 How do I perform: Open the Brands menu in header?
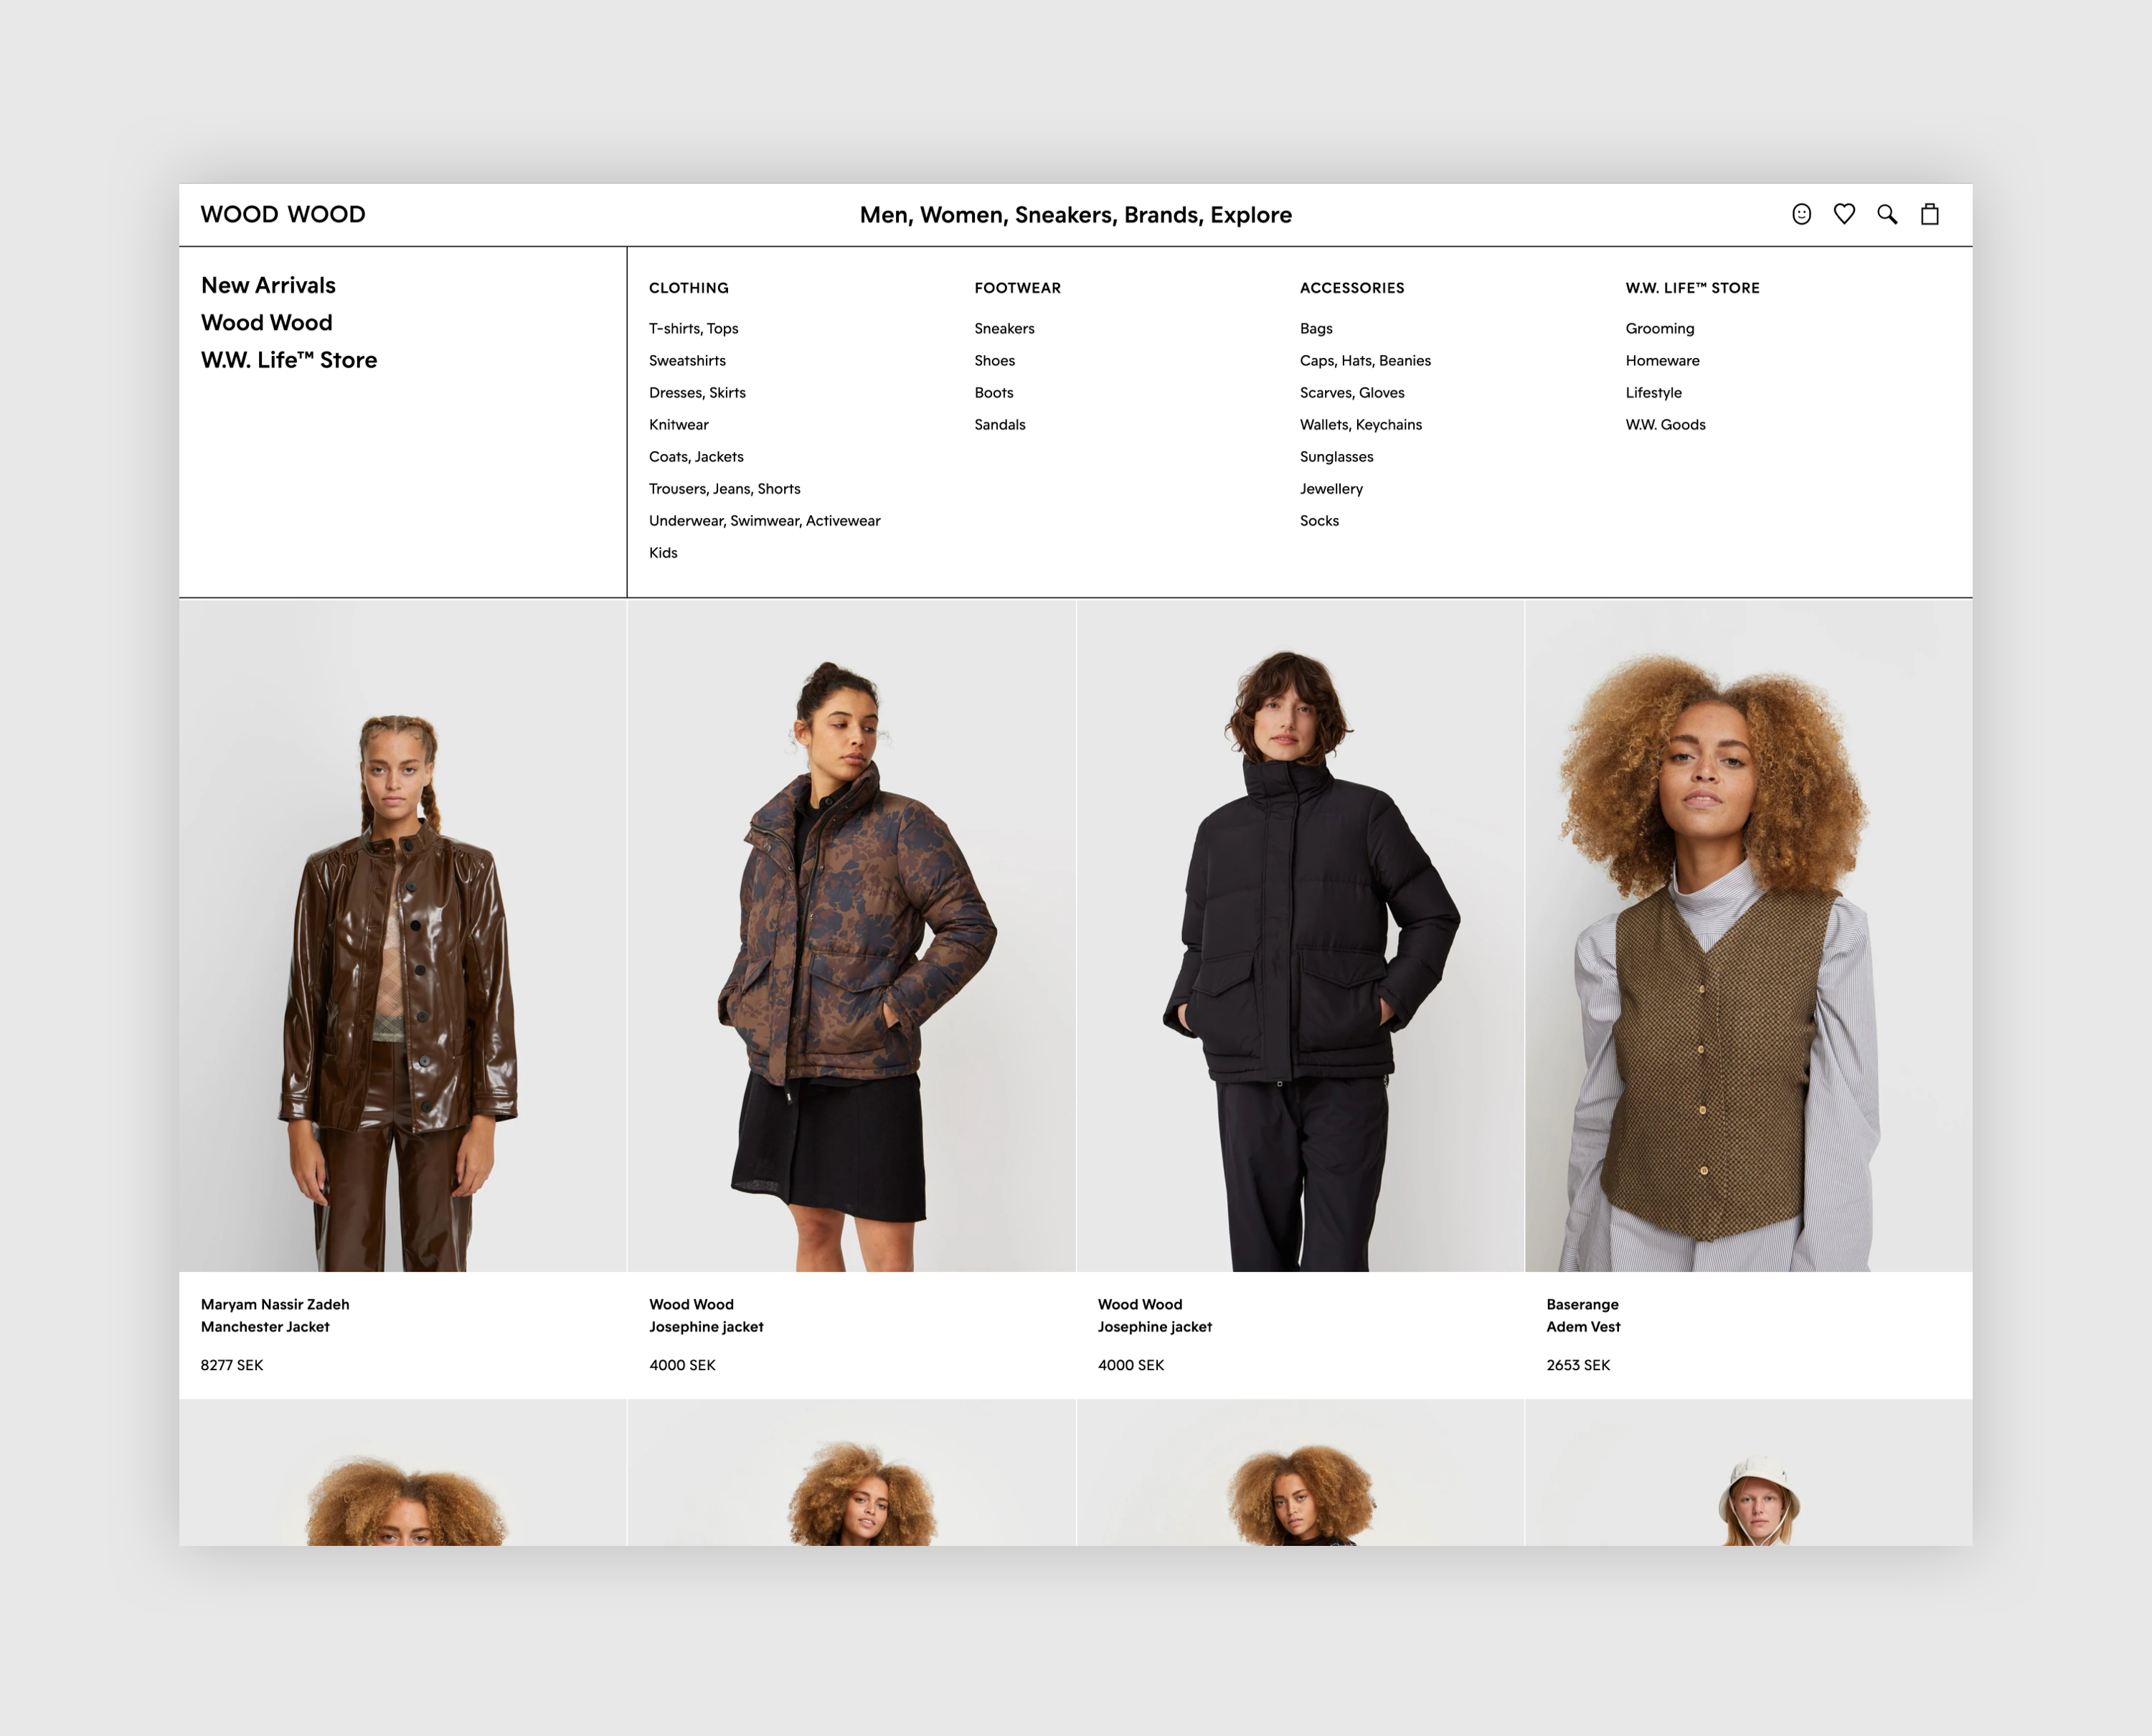pos(1161,215)
